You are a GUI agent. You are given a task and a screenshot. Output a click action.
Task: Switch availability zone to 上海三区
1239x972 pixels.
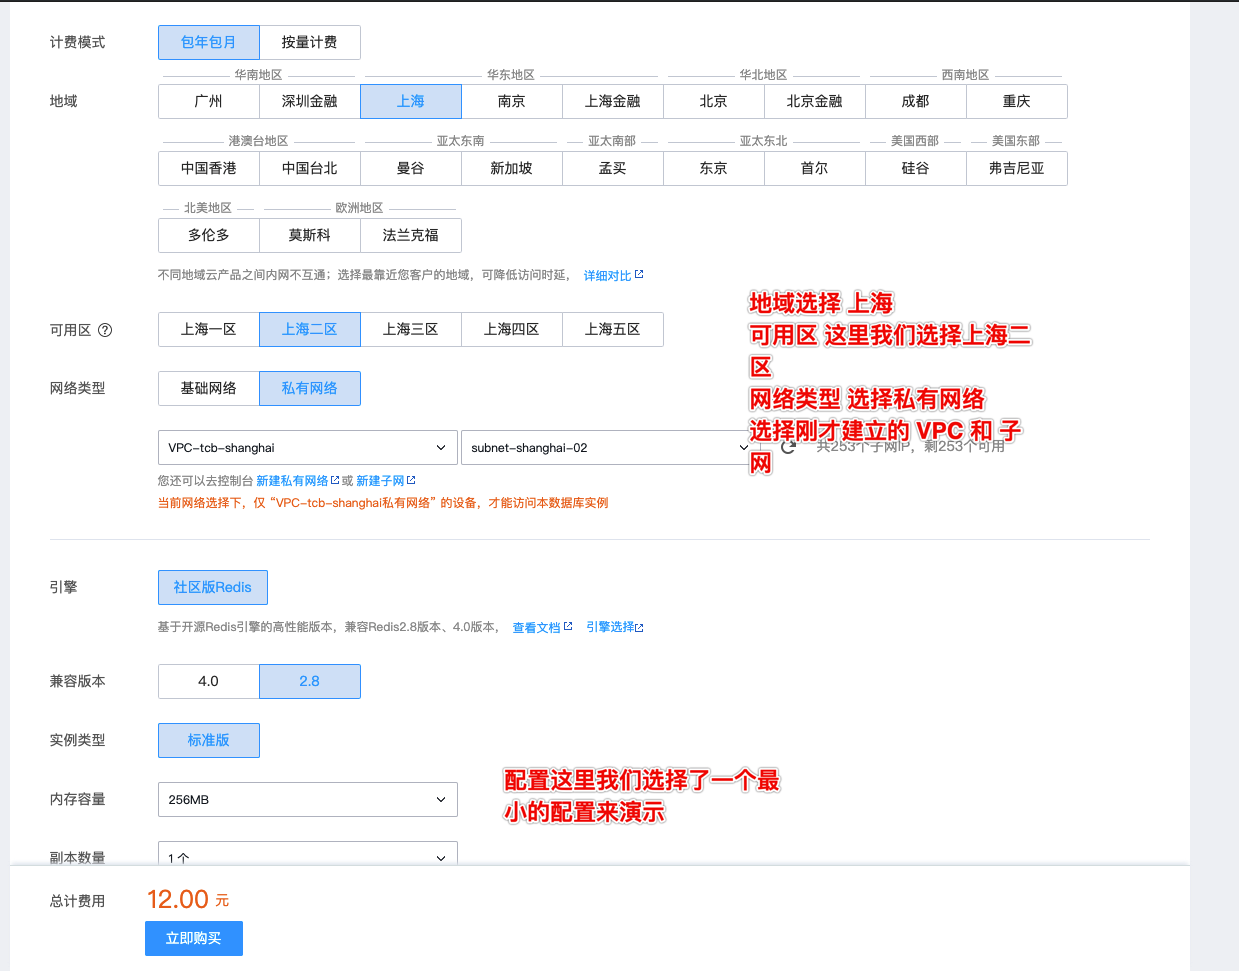[411, 329]
